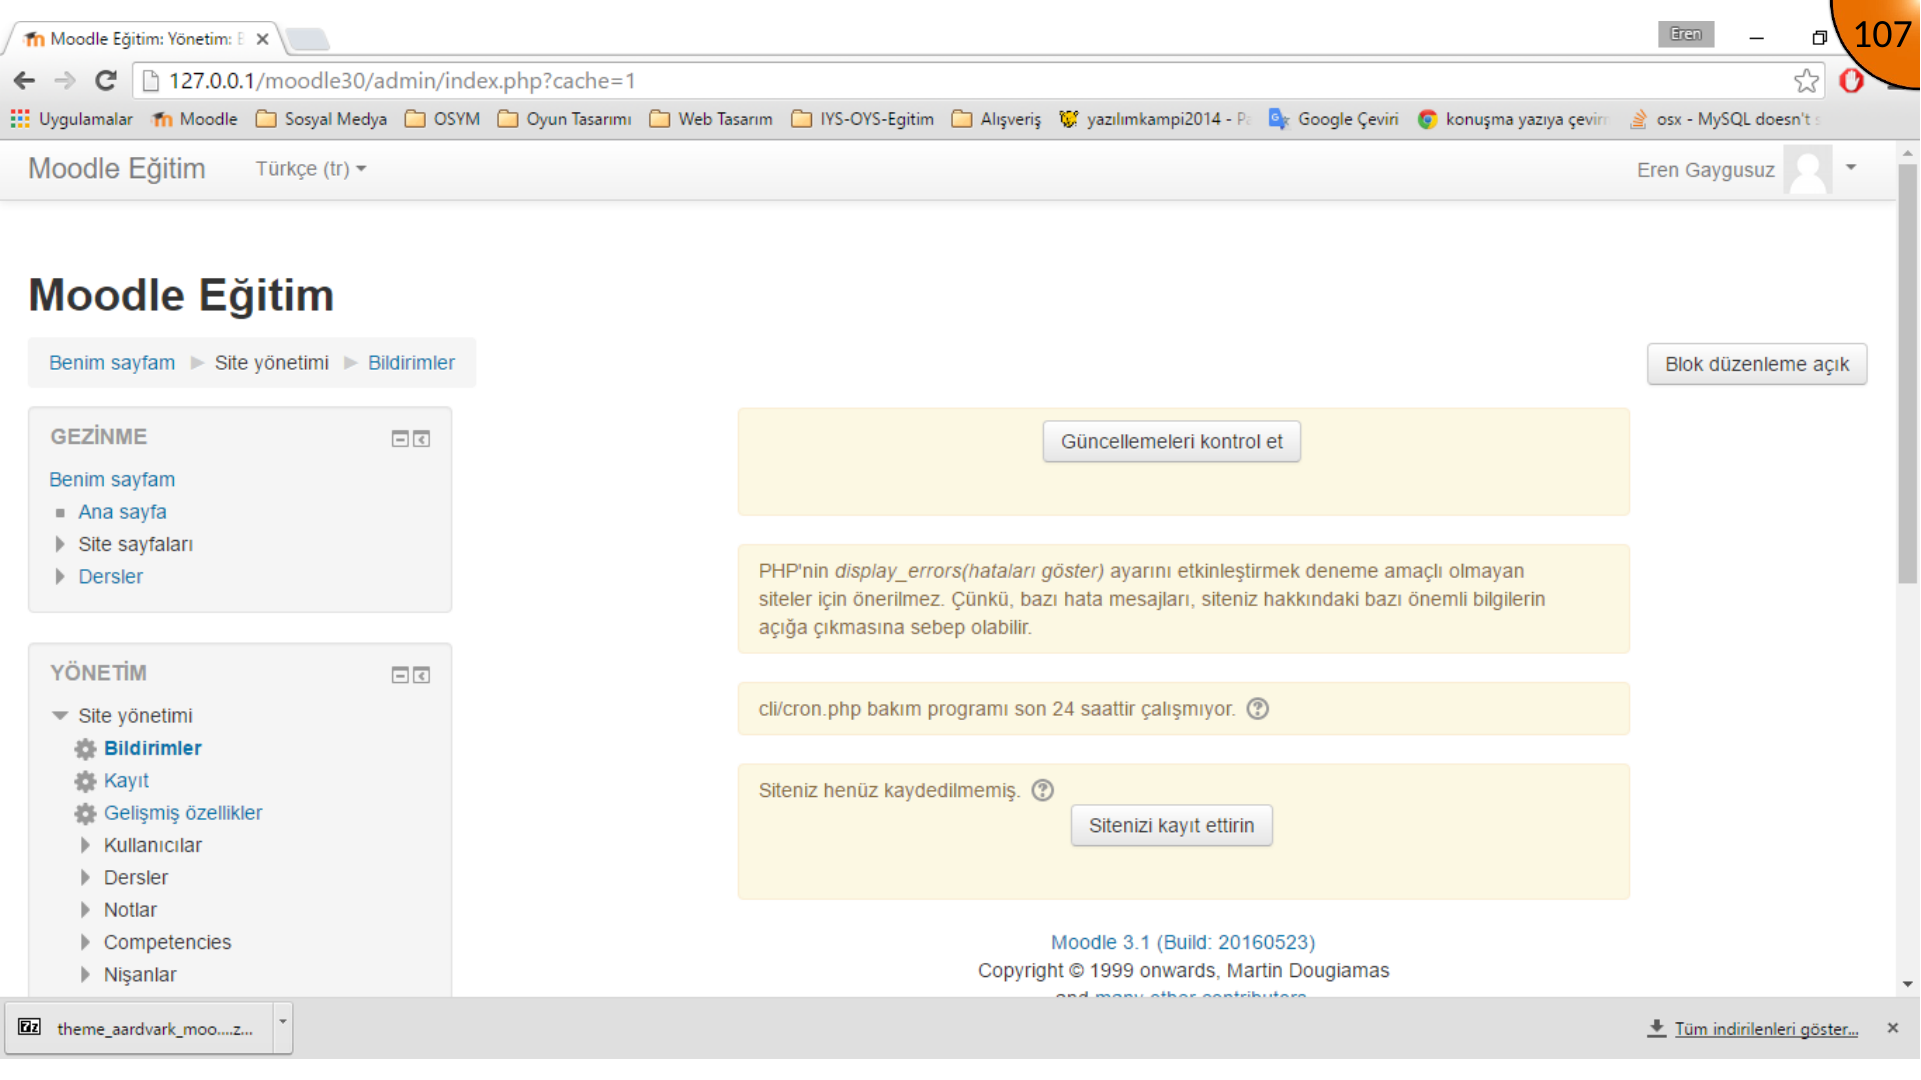Open the Opera extension icon in toolbar
This screenshot has height=1080, width=1921.
pos(1851,81)
